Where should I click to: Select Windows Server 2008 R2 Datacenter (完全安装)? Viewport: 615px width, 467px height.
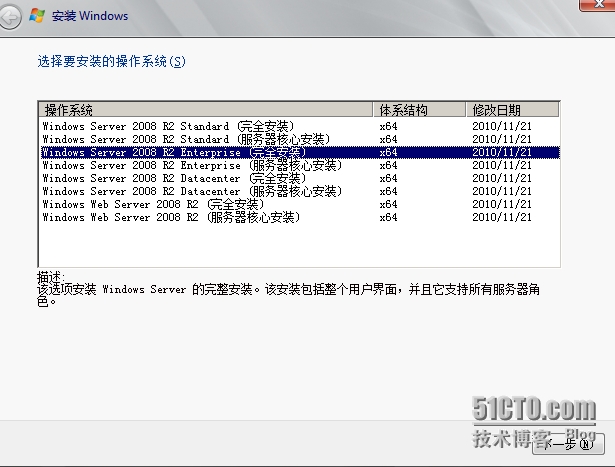(x=300, y=178)
